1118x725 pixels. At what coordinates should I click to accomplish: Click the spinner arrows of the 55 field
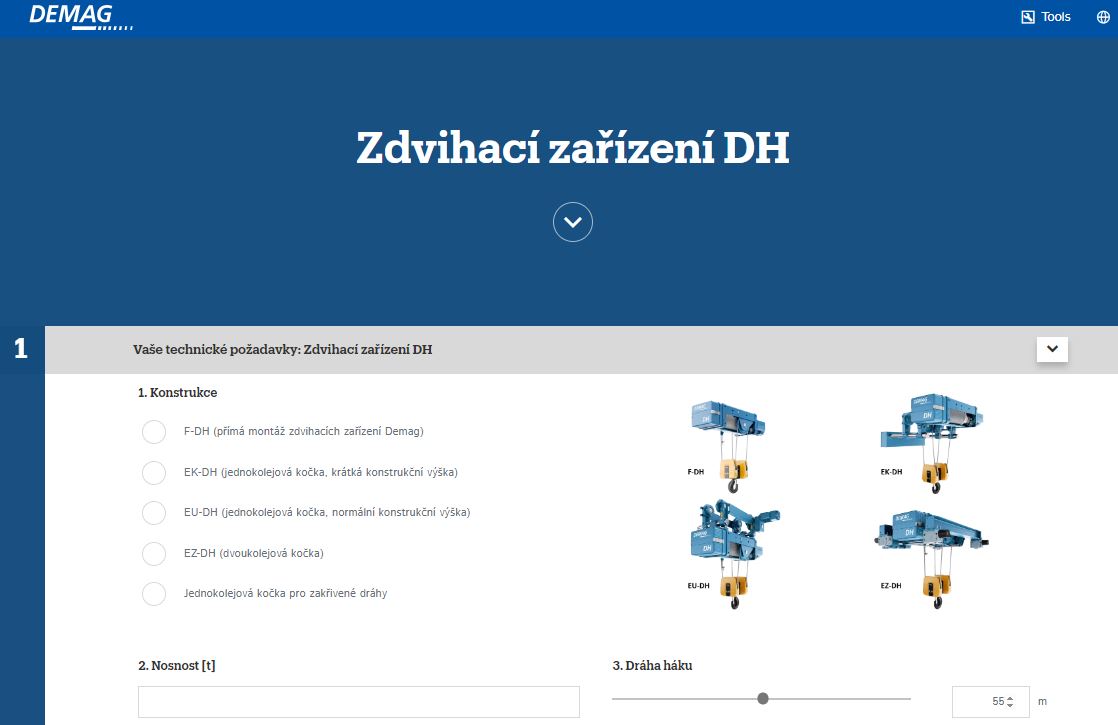point(1010,702)
